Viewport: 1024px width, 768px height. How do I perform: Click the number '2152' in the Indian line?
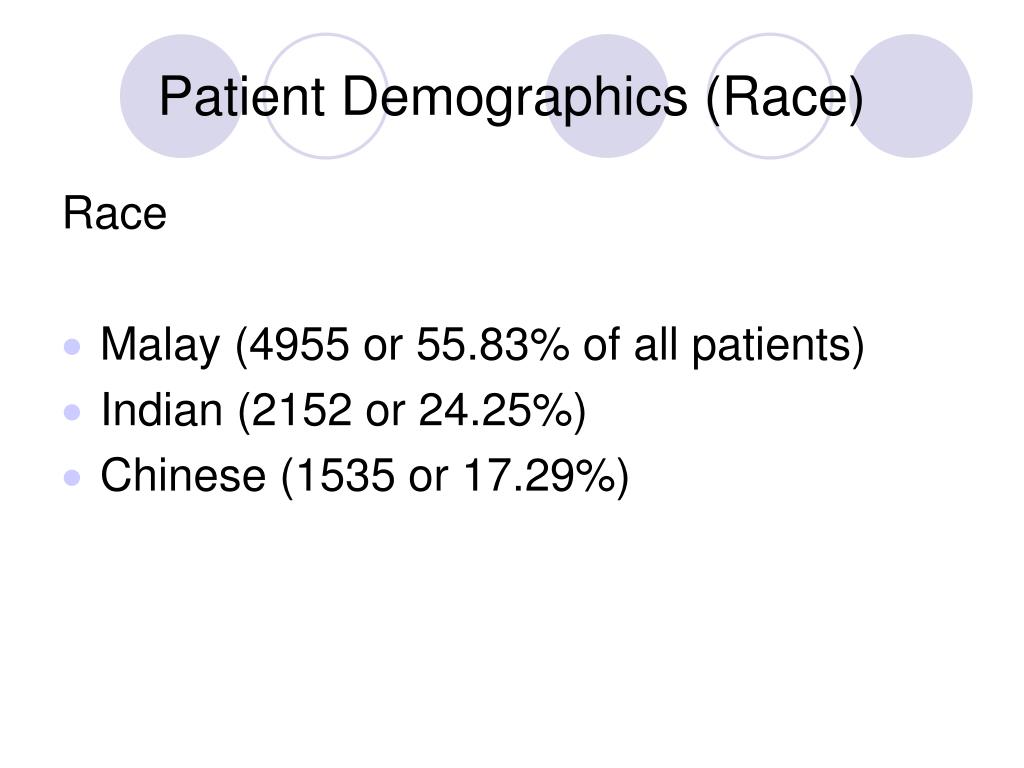302,410
